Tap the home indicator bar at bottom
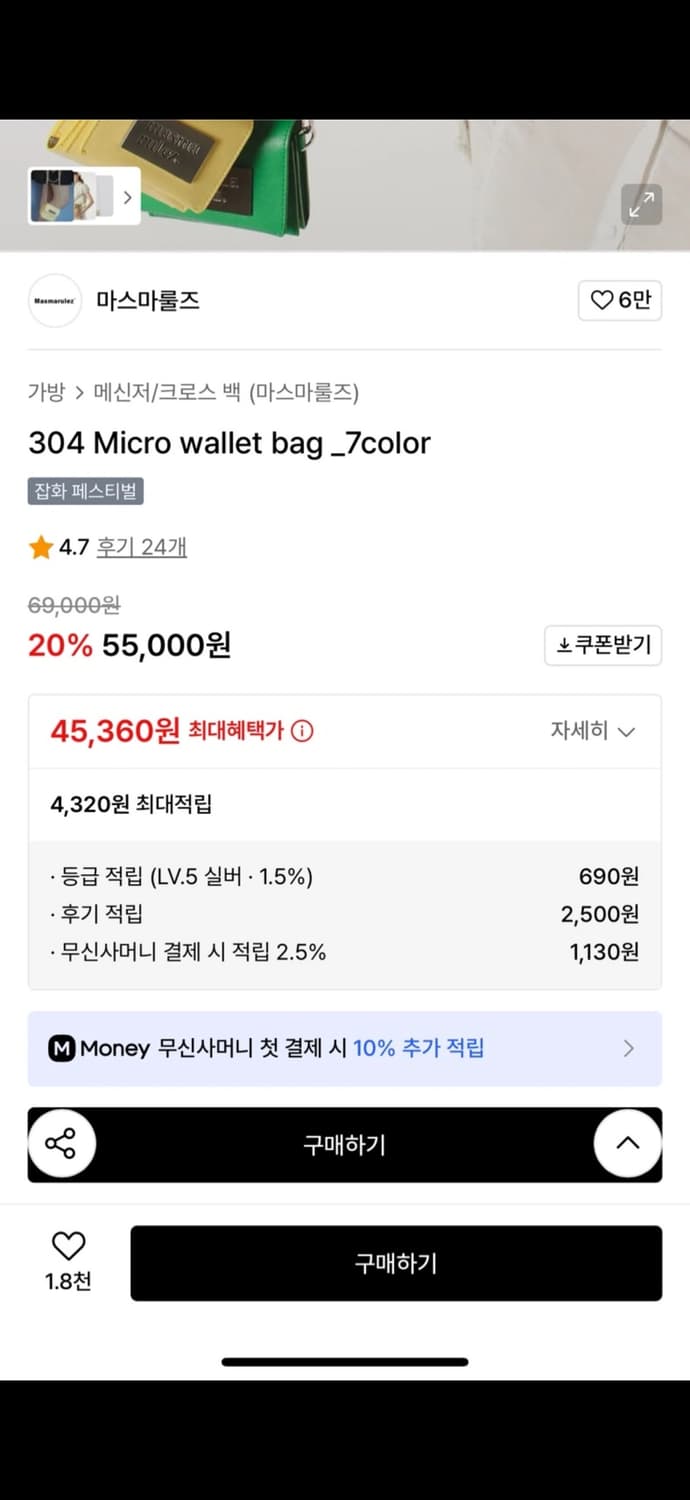The image size is (690, 1500). click(345, 1360)
